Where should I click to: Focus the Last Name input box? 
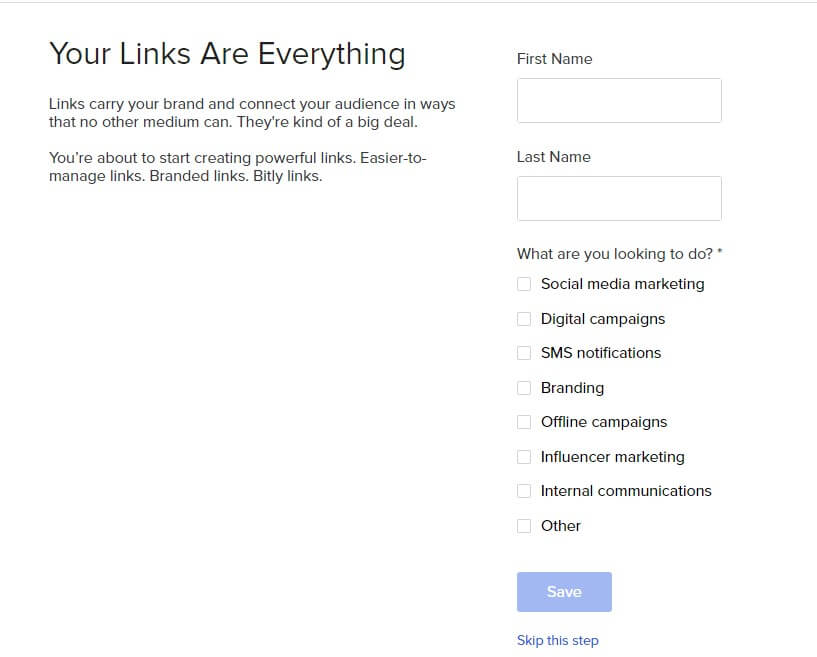[x=618, y=198]
